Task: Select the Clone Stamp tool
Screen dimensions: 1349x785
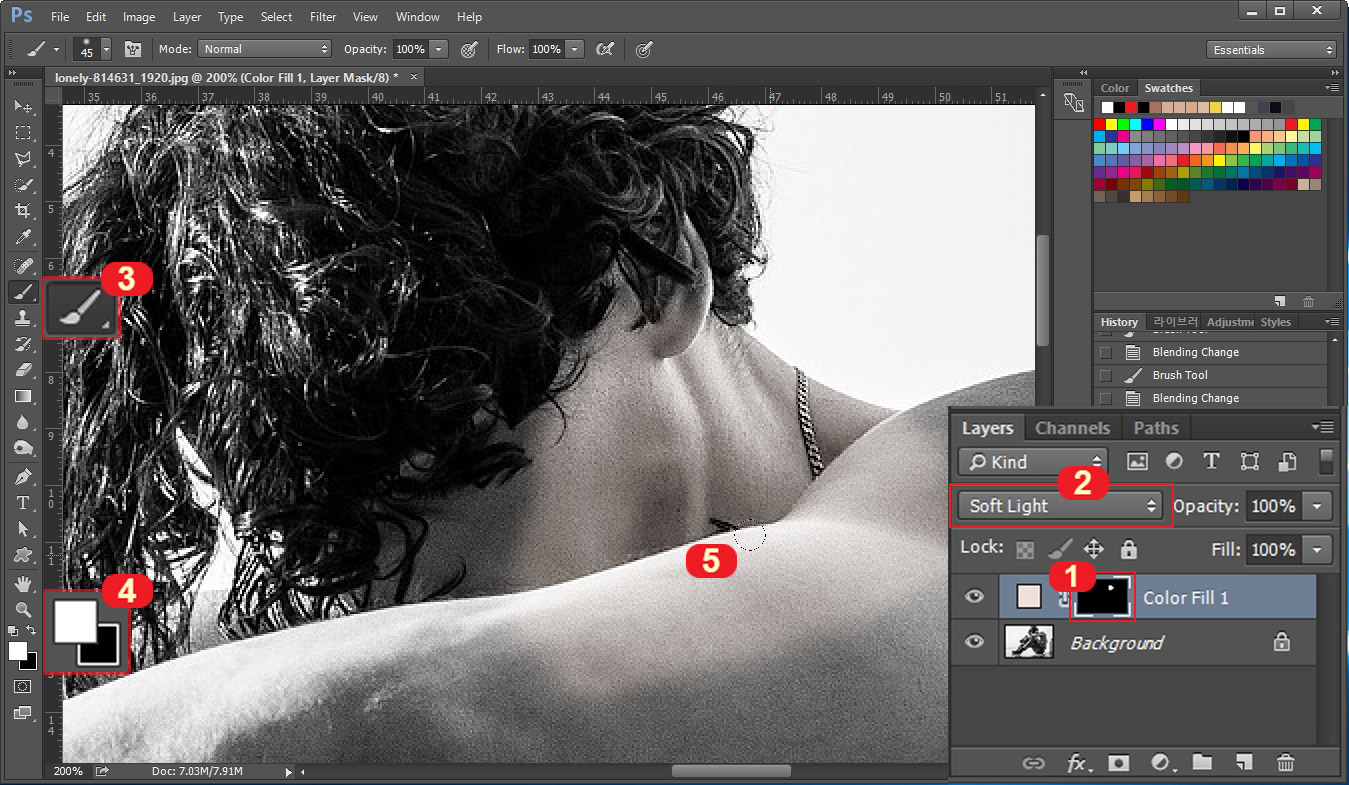Action: pos(22,318)
